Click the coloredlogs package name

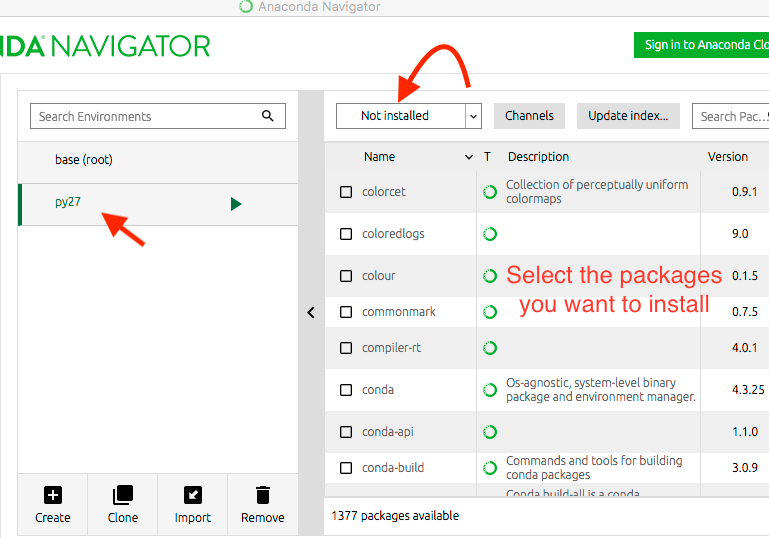(x=393, y=234)
